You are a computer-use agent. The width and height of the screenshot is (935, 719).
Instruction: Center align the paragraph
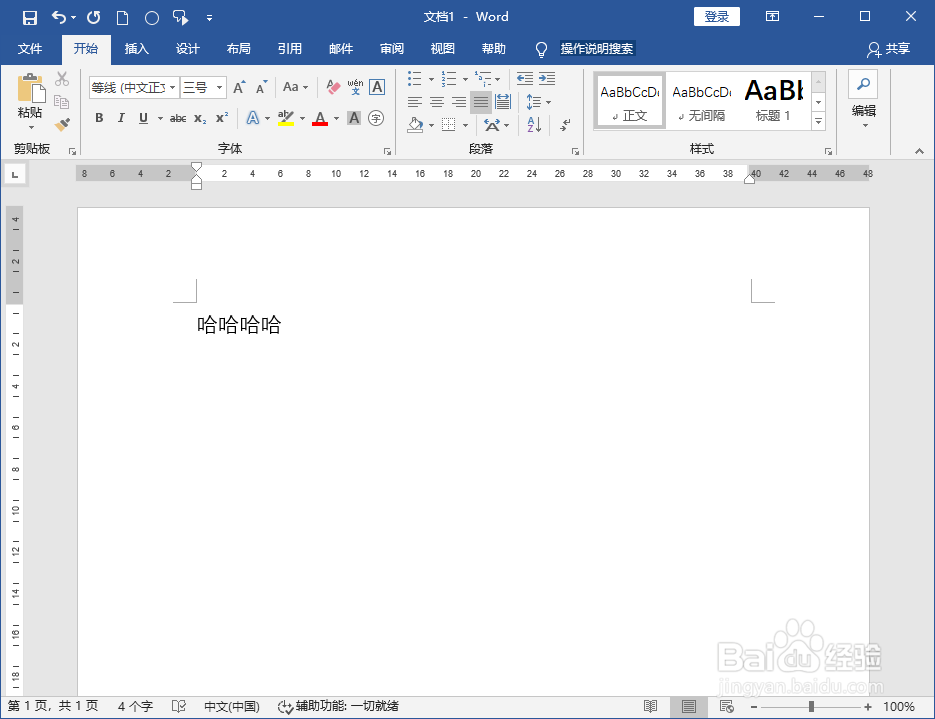pyautogui.click(x=436, y=101)
